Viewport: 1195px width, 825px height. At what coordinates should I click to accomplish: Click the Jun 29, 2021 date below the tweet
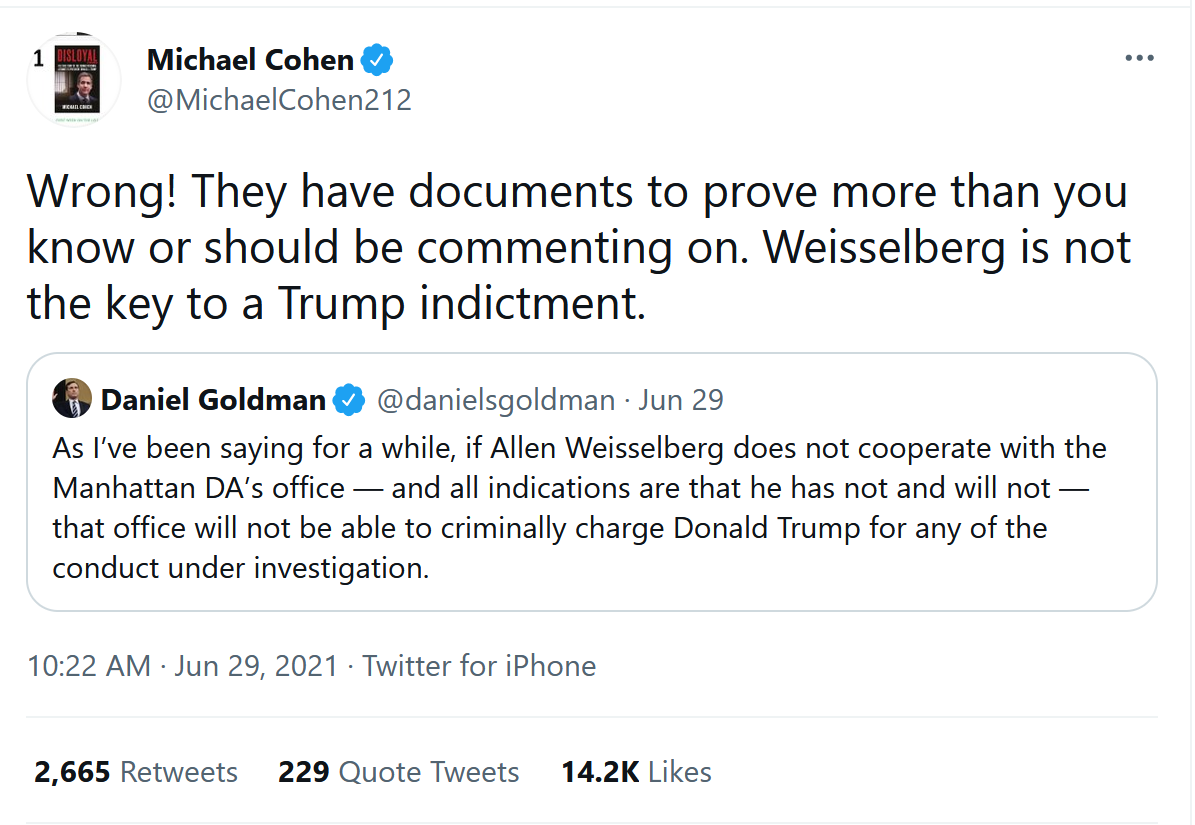click(x=256, y=666)
